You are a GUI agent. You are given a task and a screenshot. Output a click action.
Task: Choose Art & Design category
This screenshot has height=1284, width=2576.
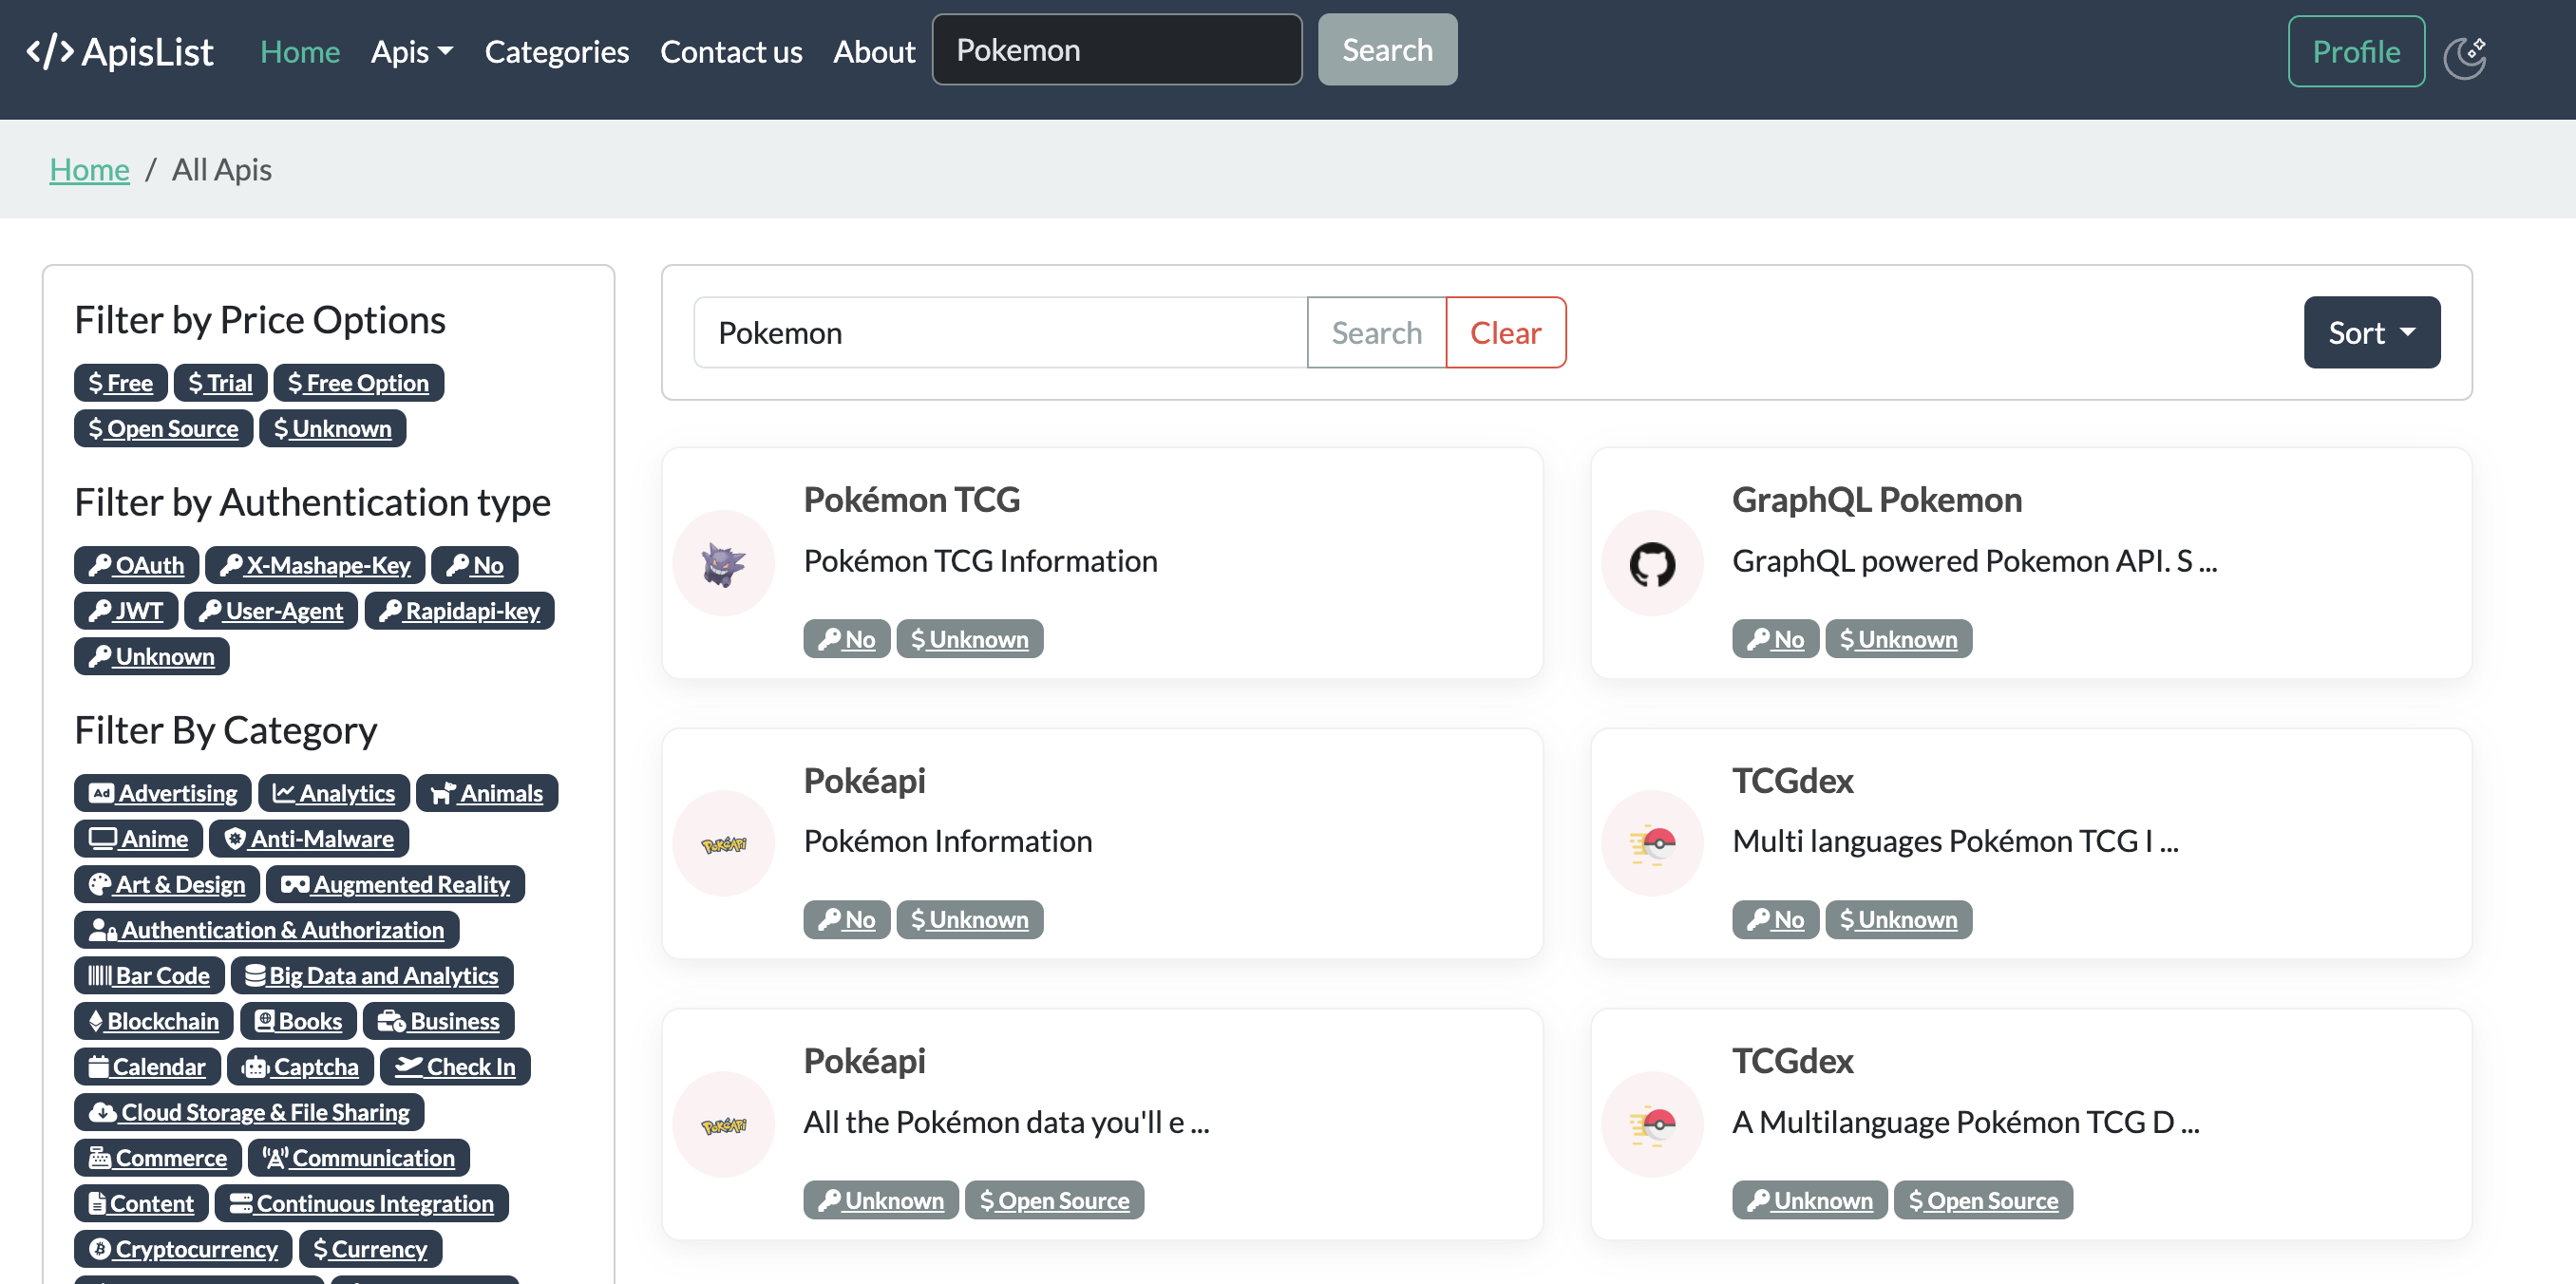(167, 884)
